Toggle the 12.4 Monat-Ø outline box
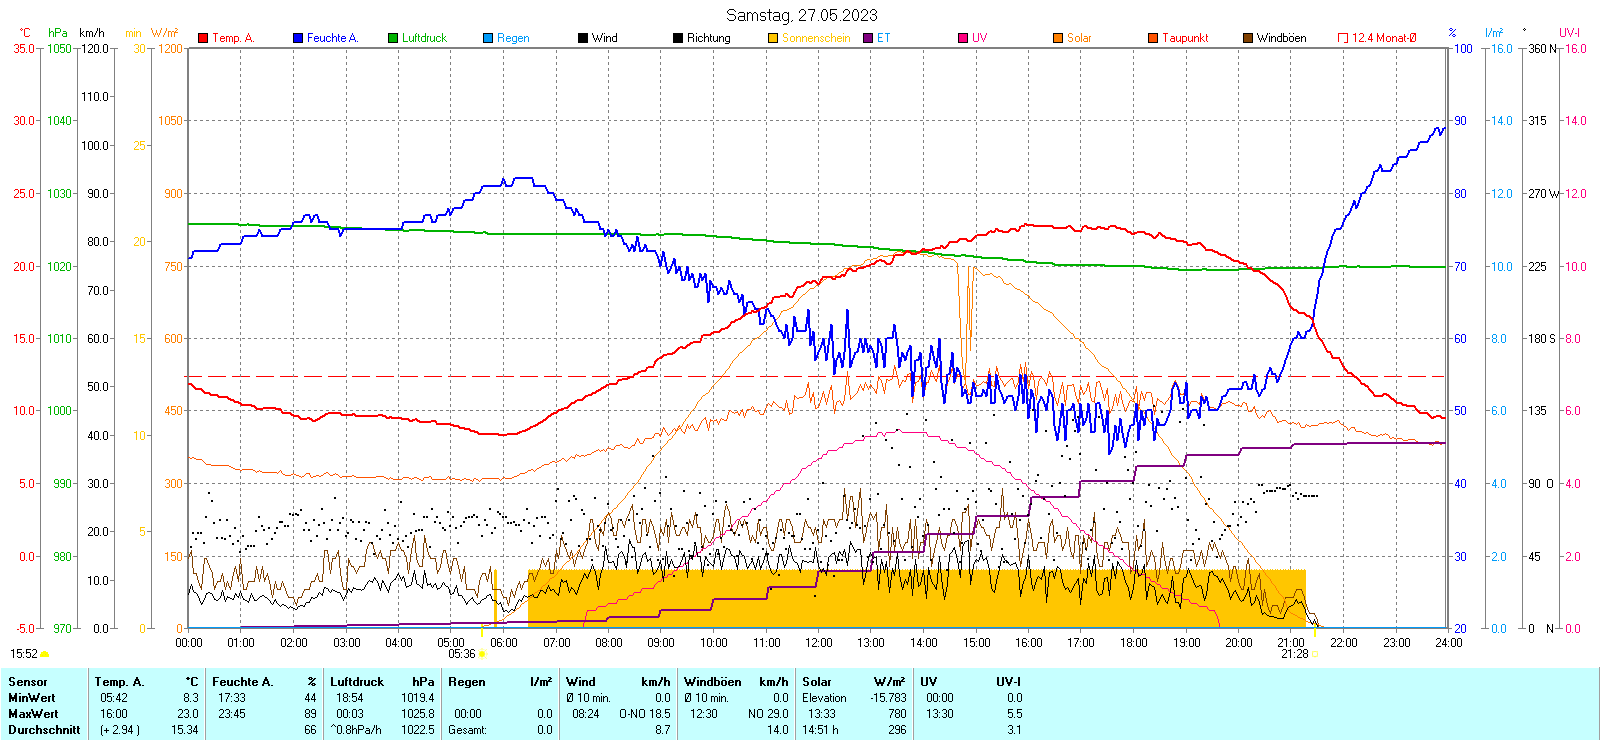The image size is (1600, 740). 1343,38
